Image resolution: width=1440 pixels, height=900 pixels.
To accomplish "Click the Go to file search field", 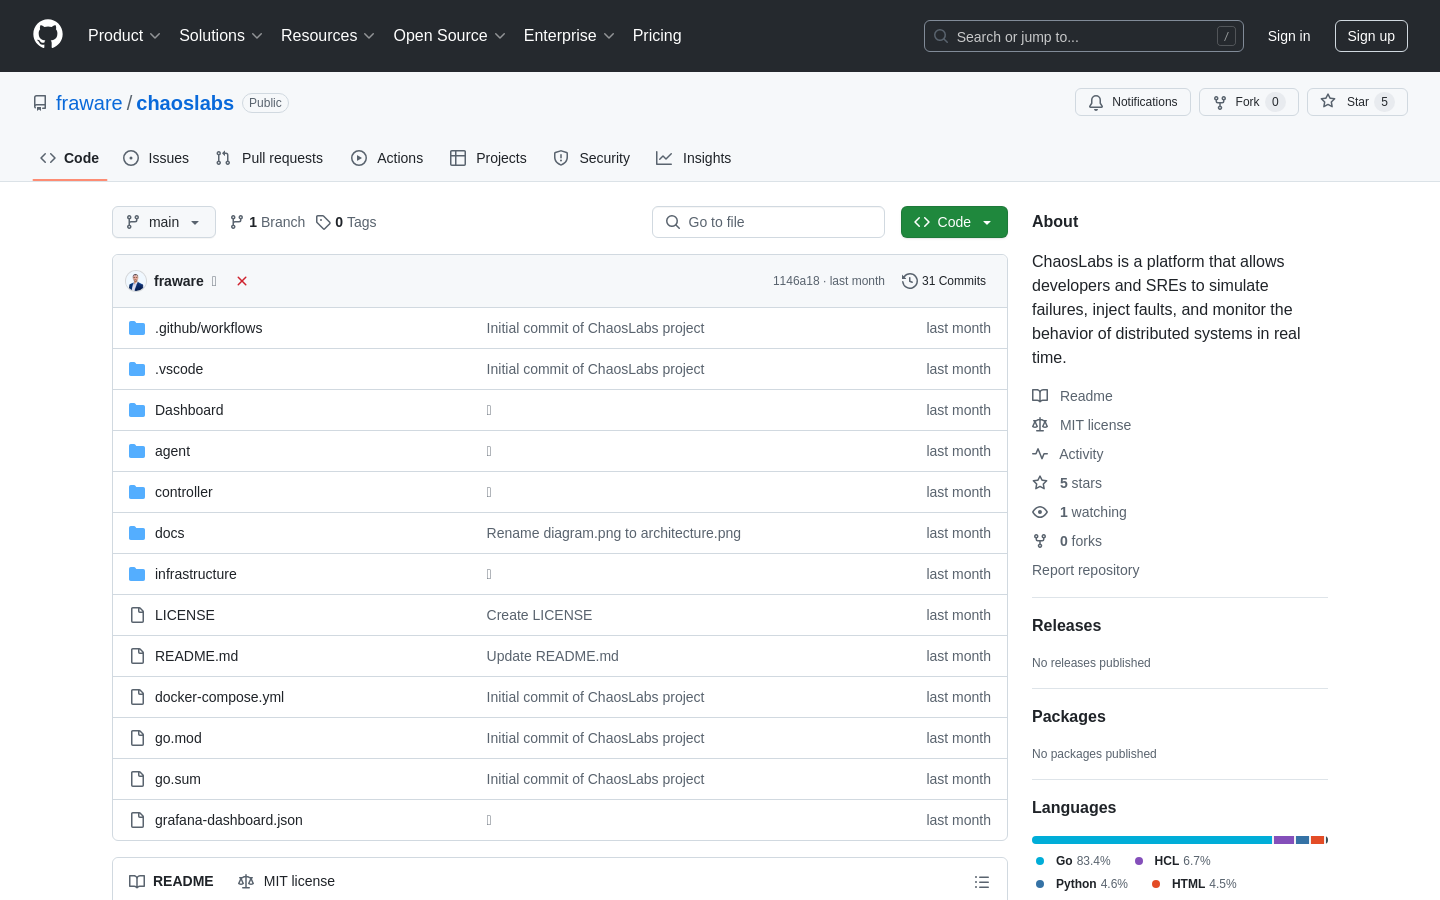I will [768, 222].
